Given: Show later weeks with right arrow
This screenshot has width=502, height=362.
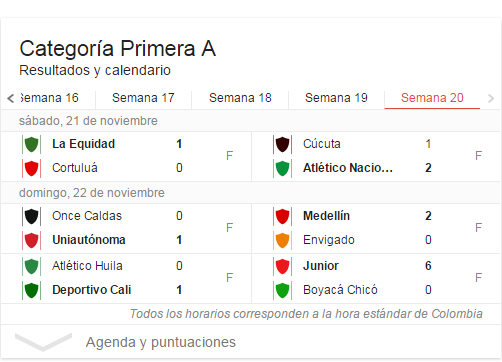Looking at the screenshot, I should tap(491, 98).
